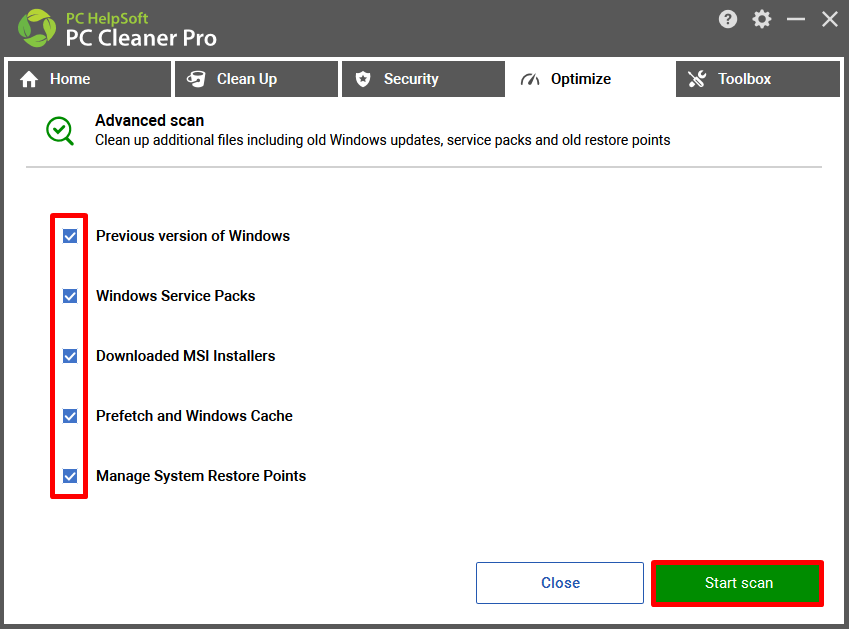This screenshot has height=629, width=849.
Task: Open the Toolbox tab
Action: click(757, 79)
